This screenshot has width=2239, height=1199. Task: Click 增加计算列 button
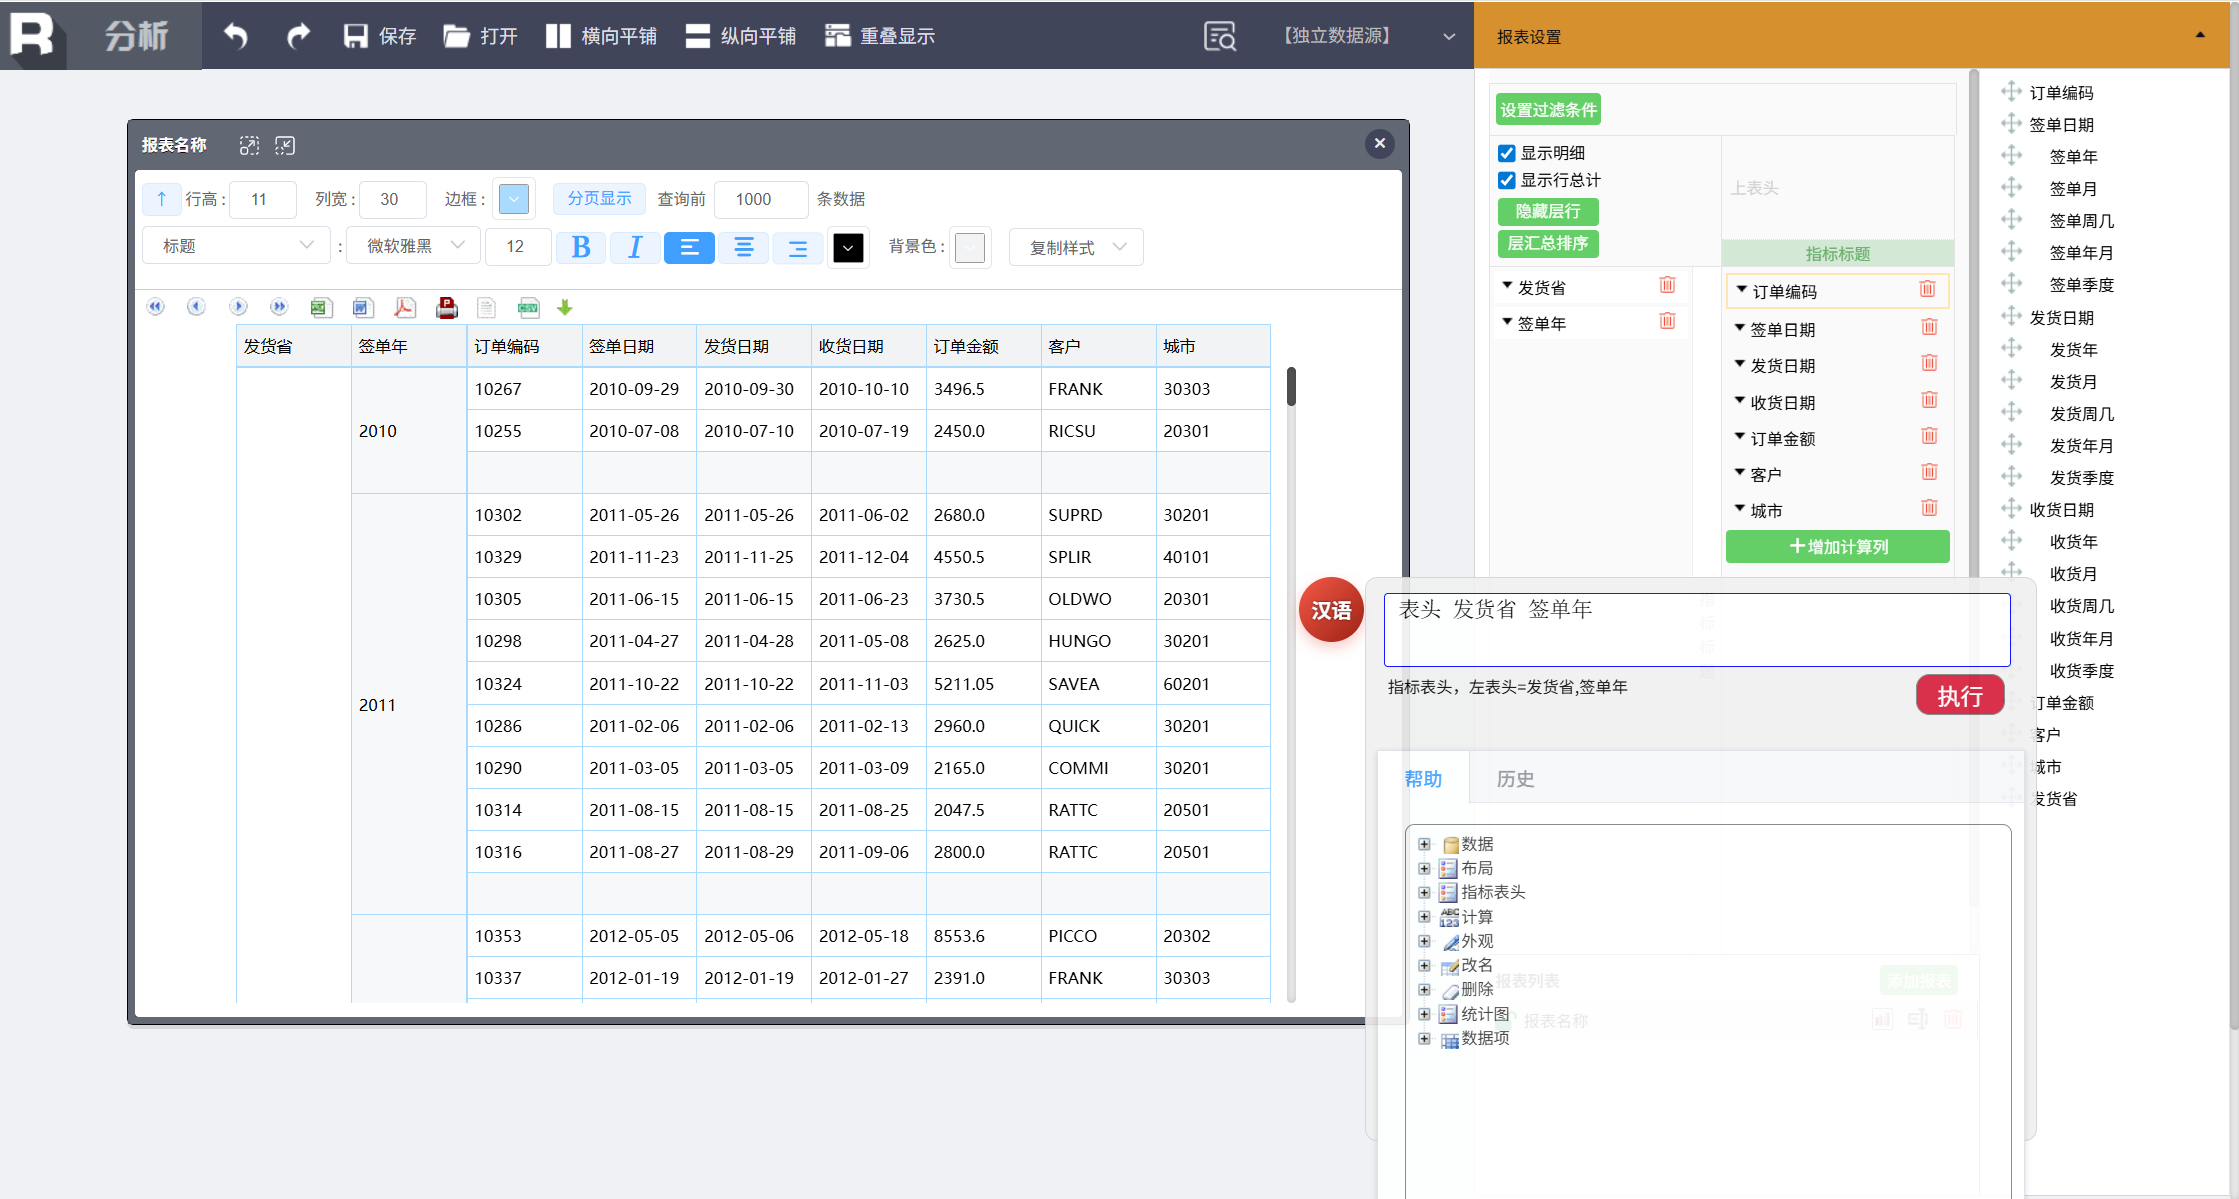[1837, 547]
